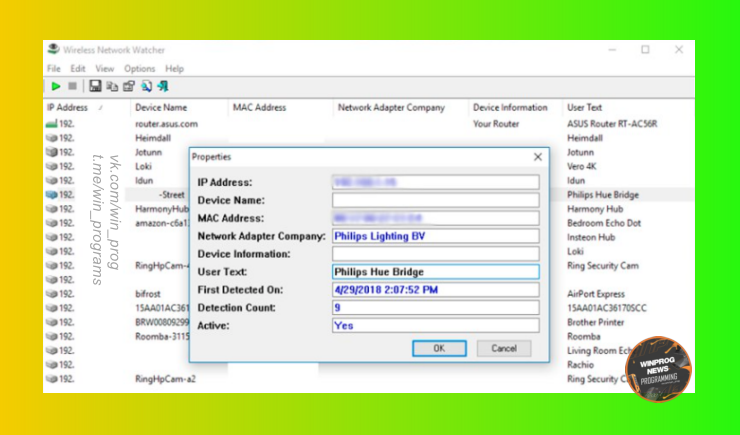Sort by the User Text column header

click(x=584, y=108)
